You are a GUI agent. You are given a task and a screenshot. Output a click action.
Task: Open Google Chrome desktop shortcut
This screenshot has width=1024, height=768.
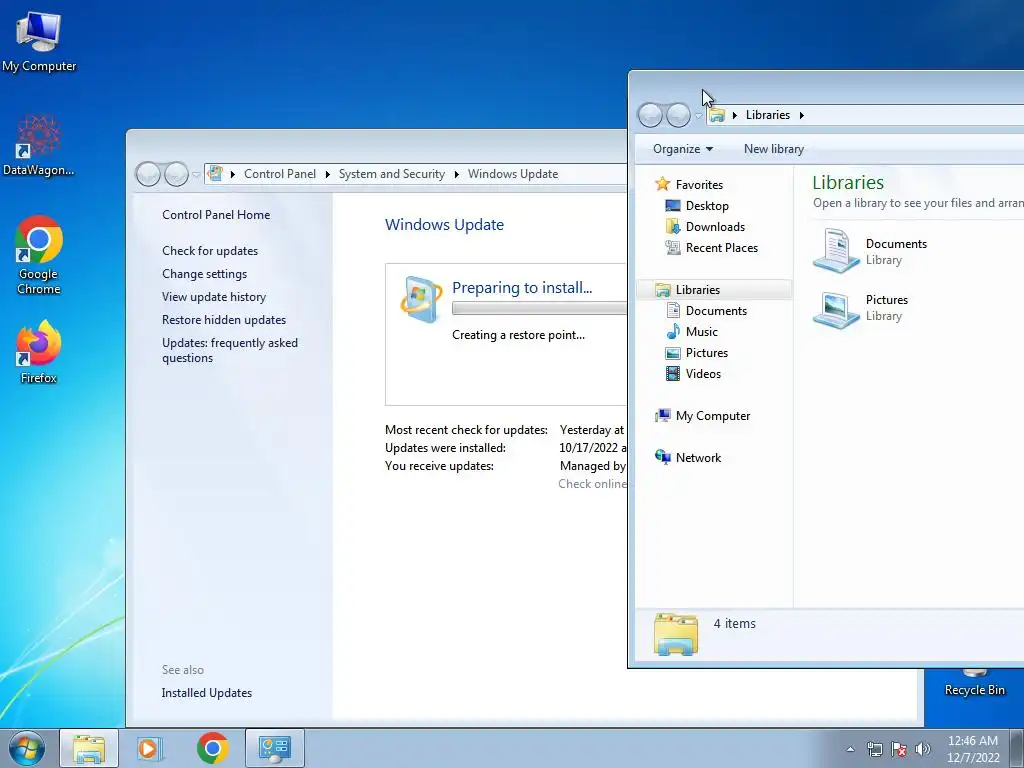[x=39, y=255]
